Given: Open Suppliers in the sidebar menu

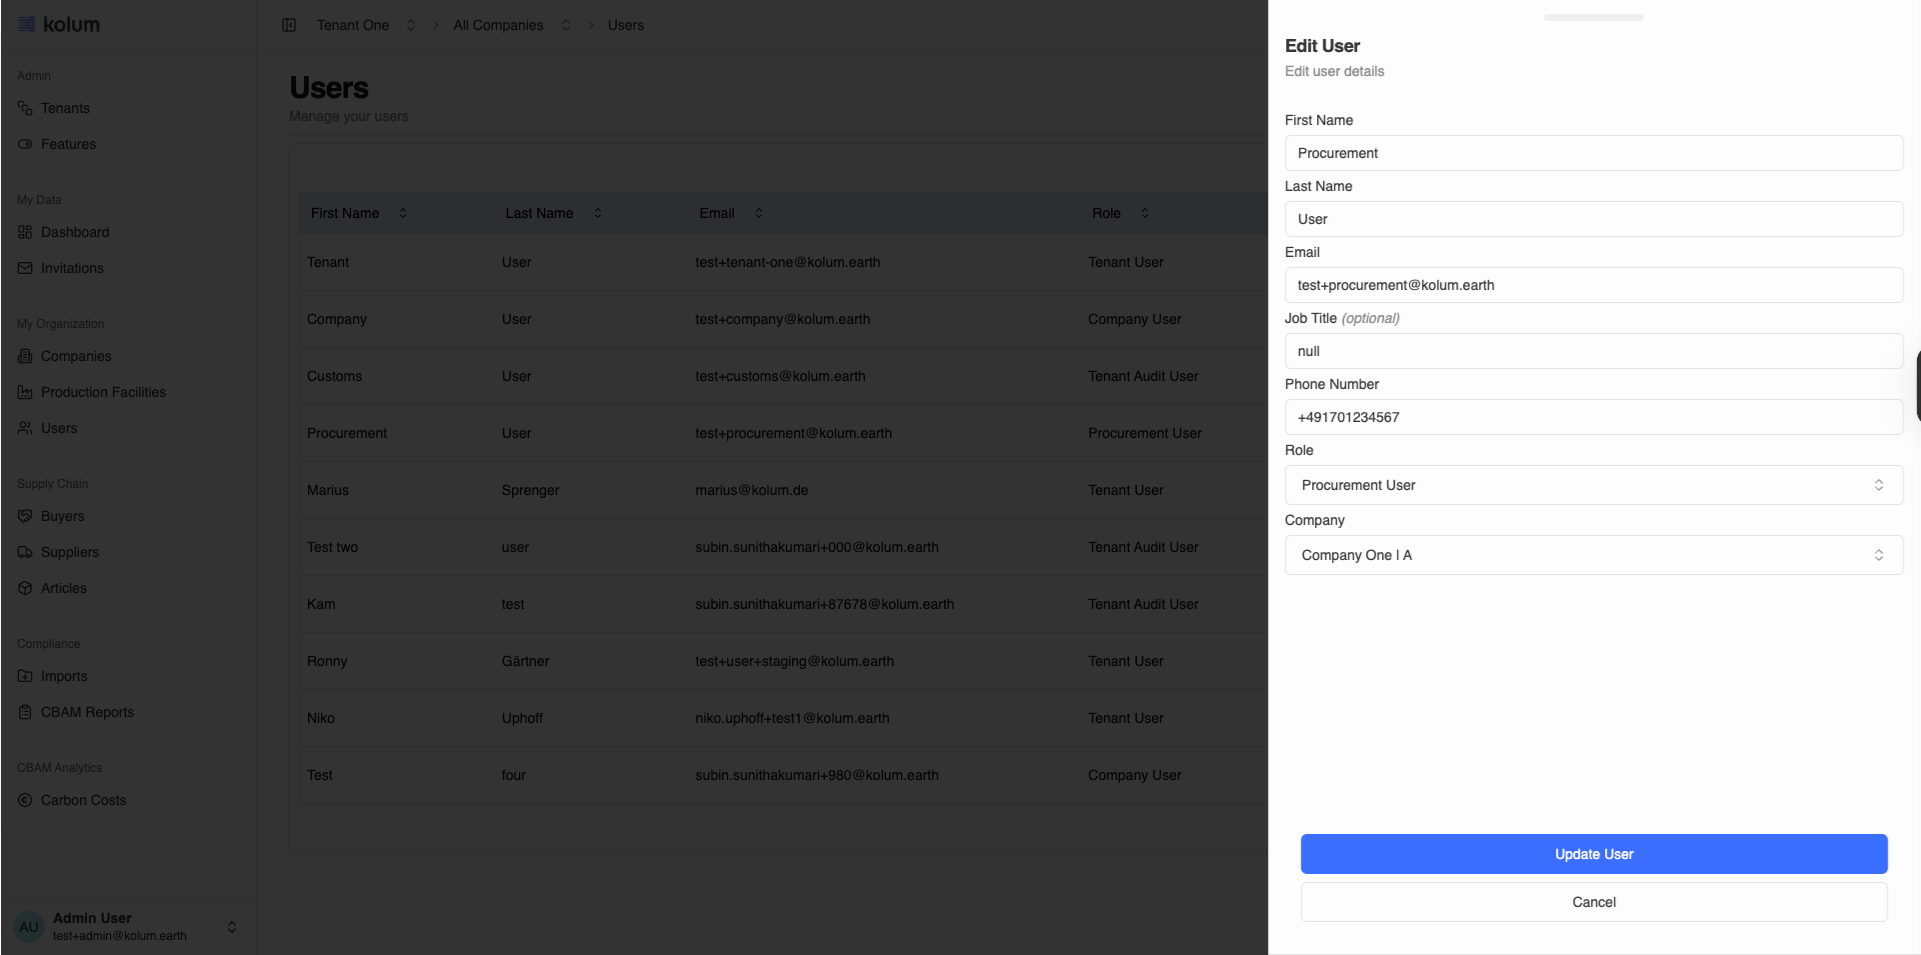Looking at the screenshot, I should [x=69, y=552].
